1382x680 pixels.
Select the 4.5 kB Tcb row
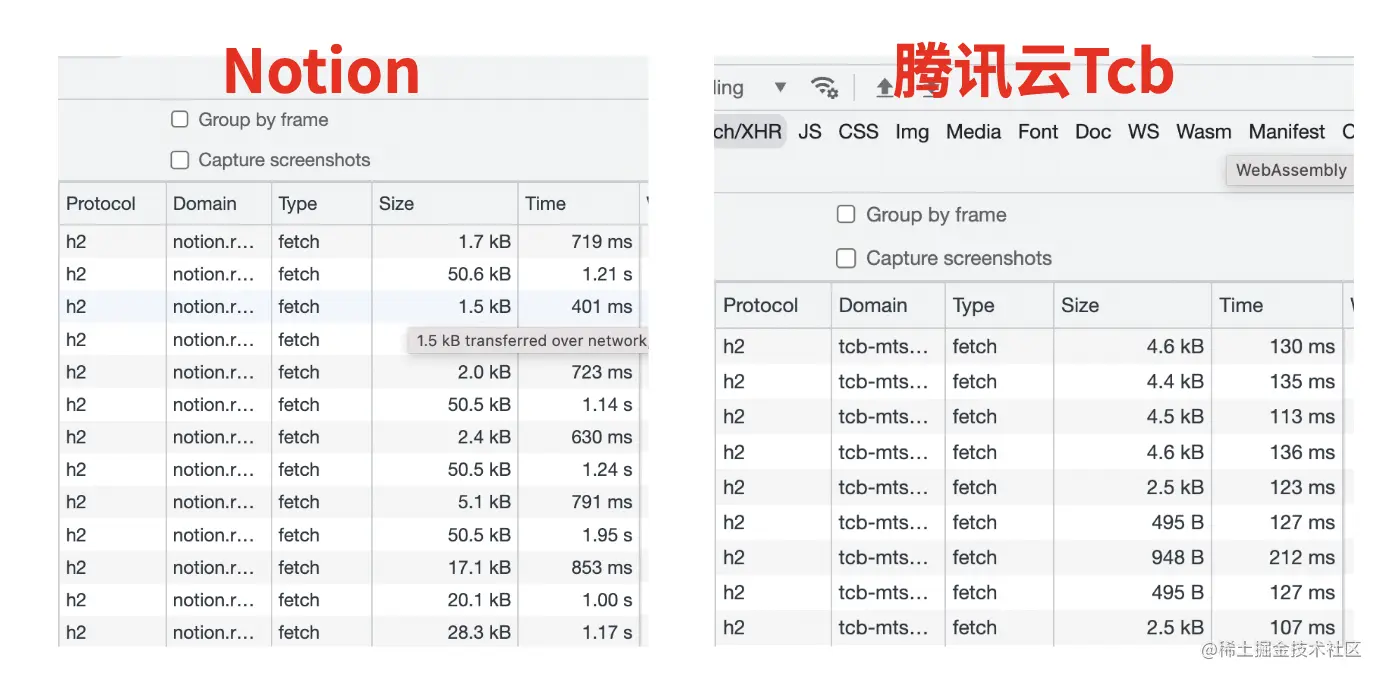pyautogui.click(x=1034, y=416)
